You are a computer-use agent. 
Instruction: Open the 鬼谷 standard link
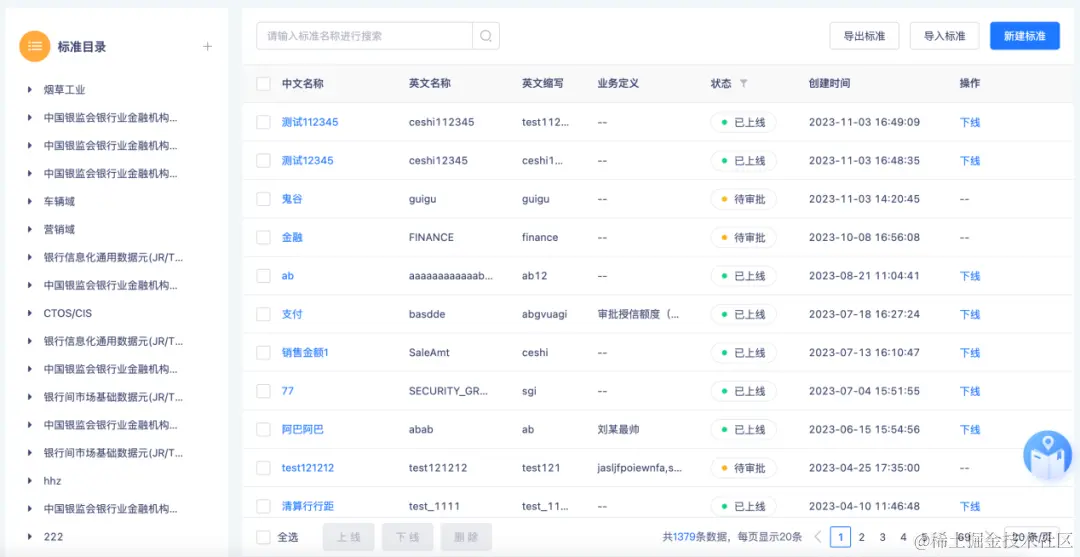292,199
